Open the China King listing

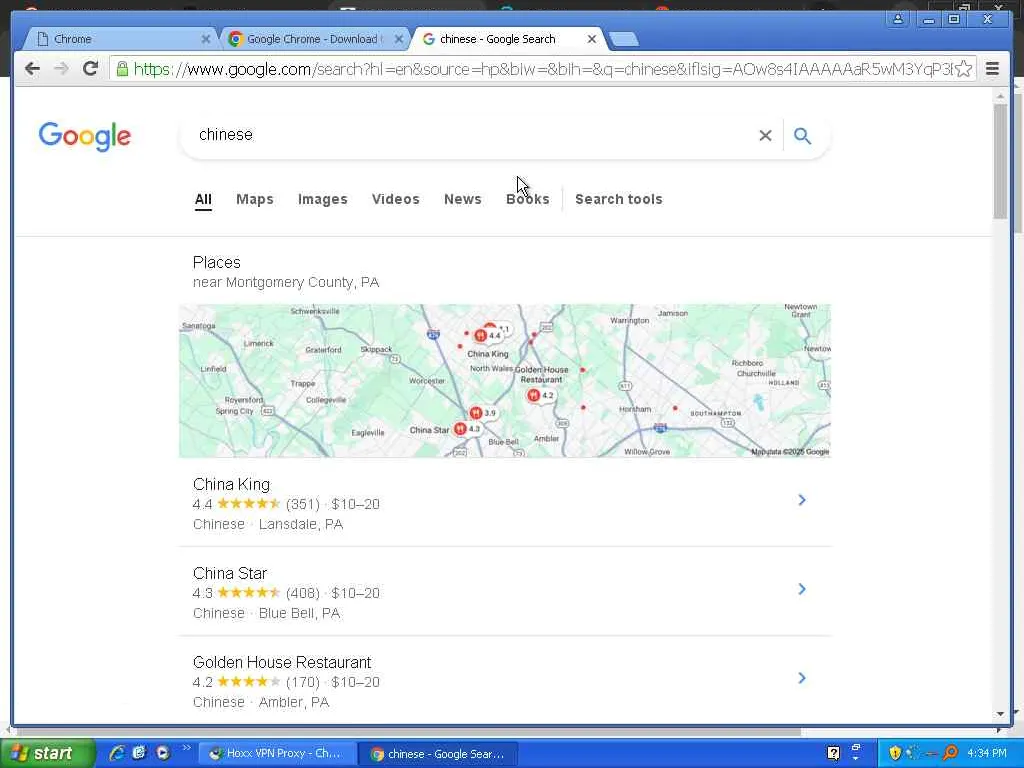pos(505,504)
